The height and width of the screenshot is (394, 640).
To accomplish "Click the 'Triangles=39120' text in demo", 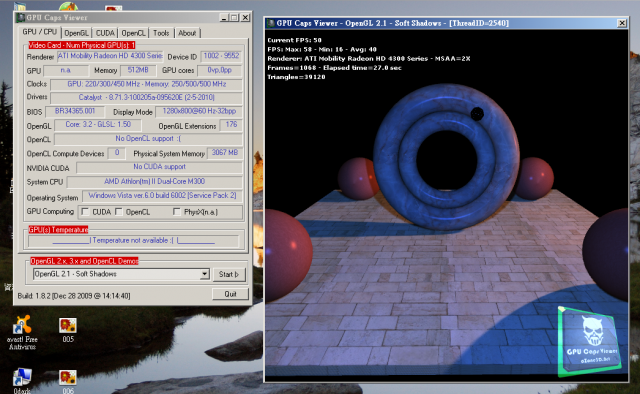I will click(x=296, y=77).
